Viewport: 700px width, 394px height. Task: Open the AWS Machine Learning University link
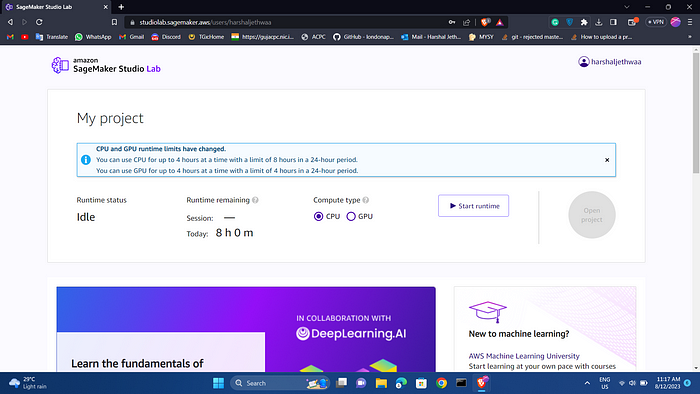(524, 356)
